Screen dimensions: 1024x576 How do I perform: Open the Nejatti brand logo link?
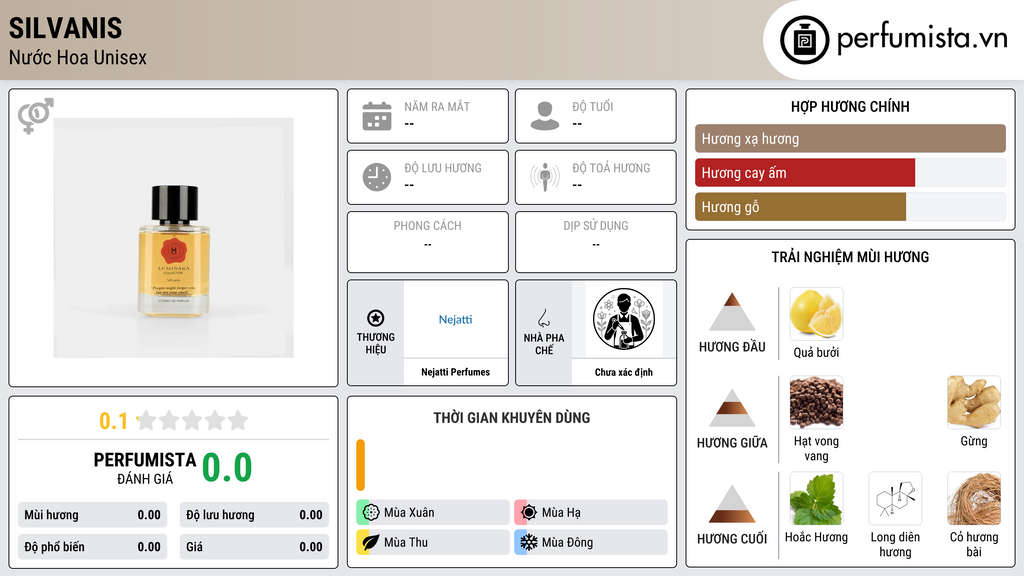click(x=455, y=319)
